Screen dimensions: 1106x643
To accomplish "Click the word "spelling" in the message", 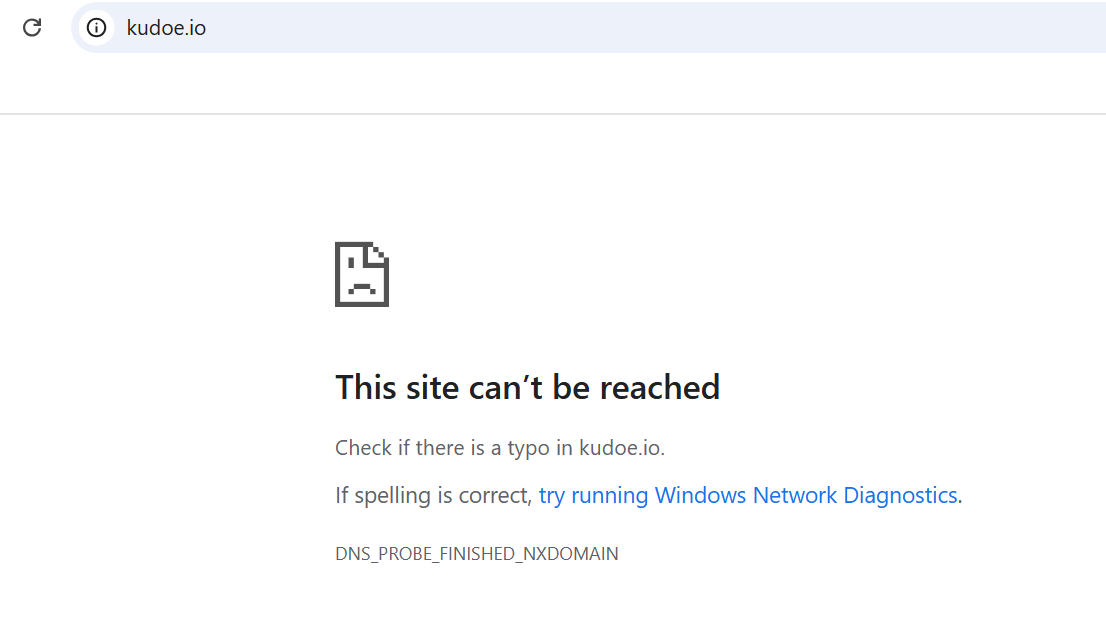I will coord(391,495).
